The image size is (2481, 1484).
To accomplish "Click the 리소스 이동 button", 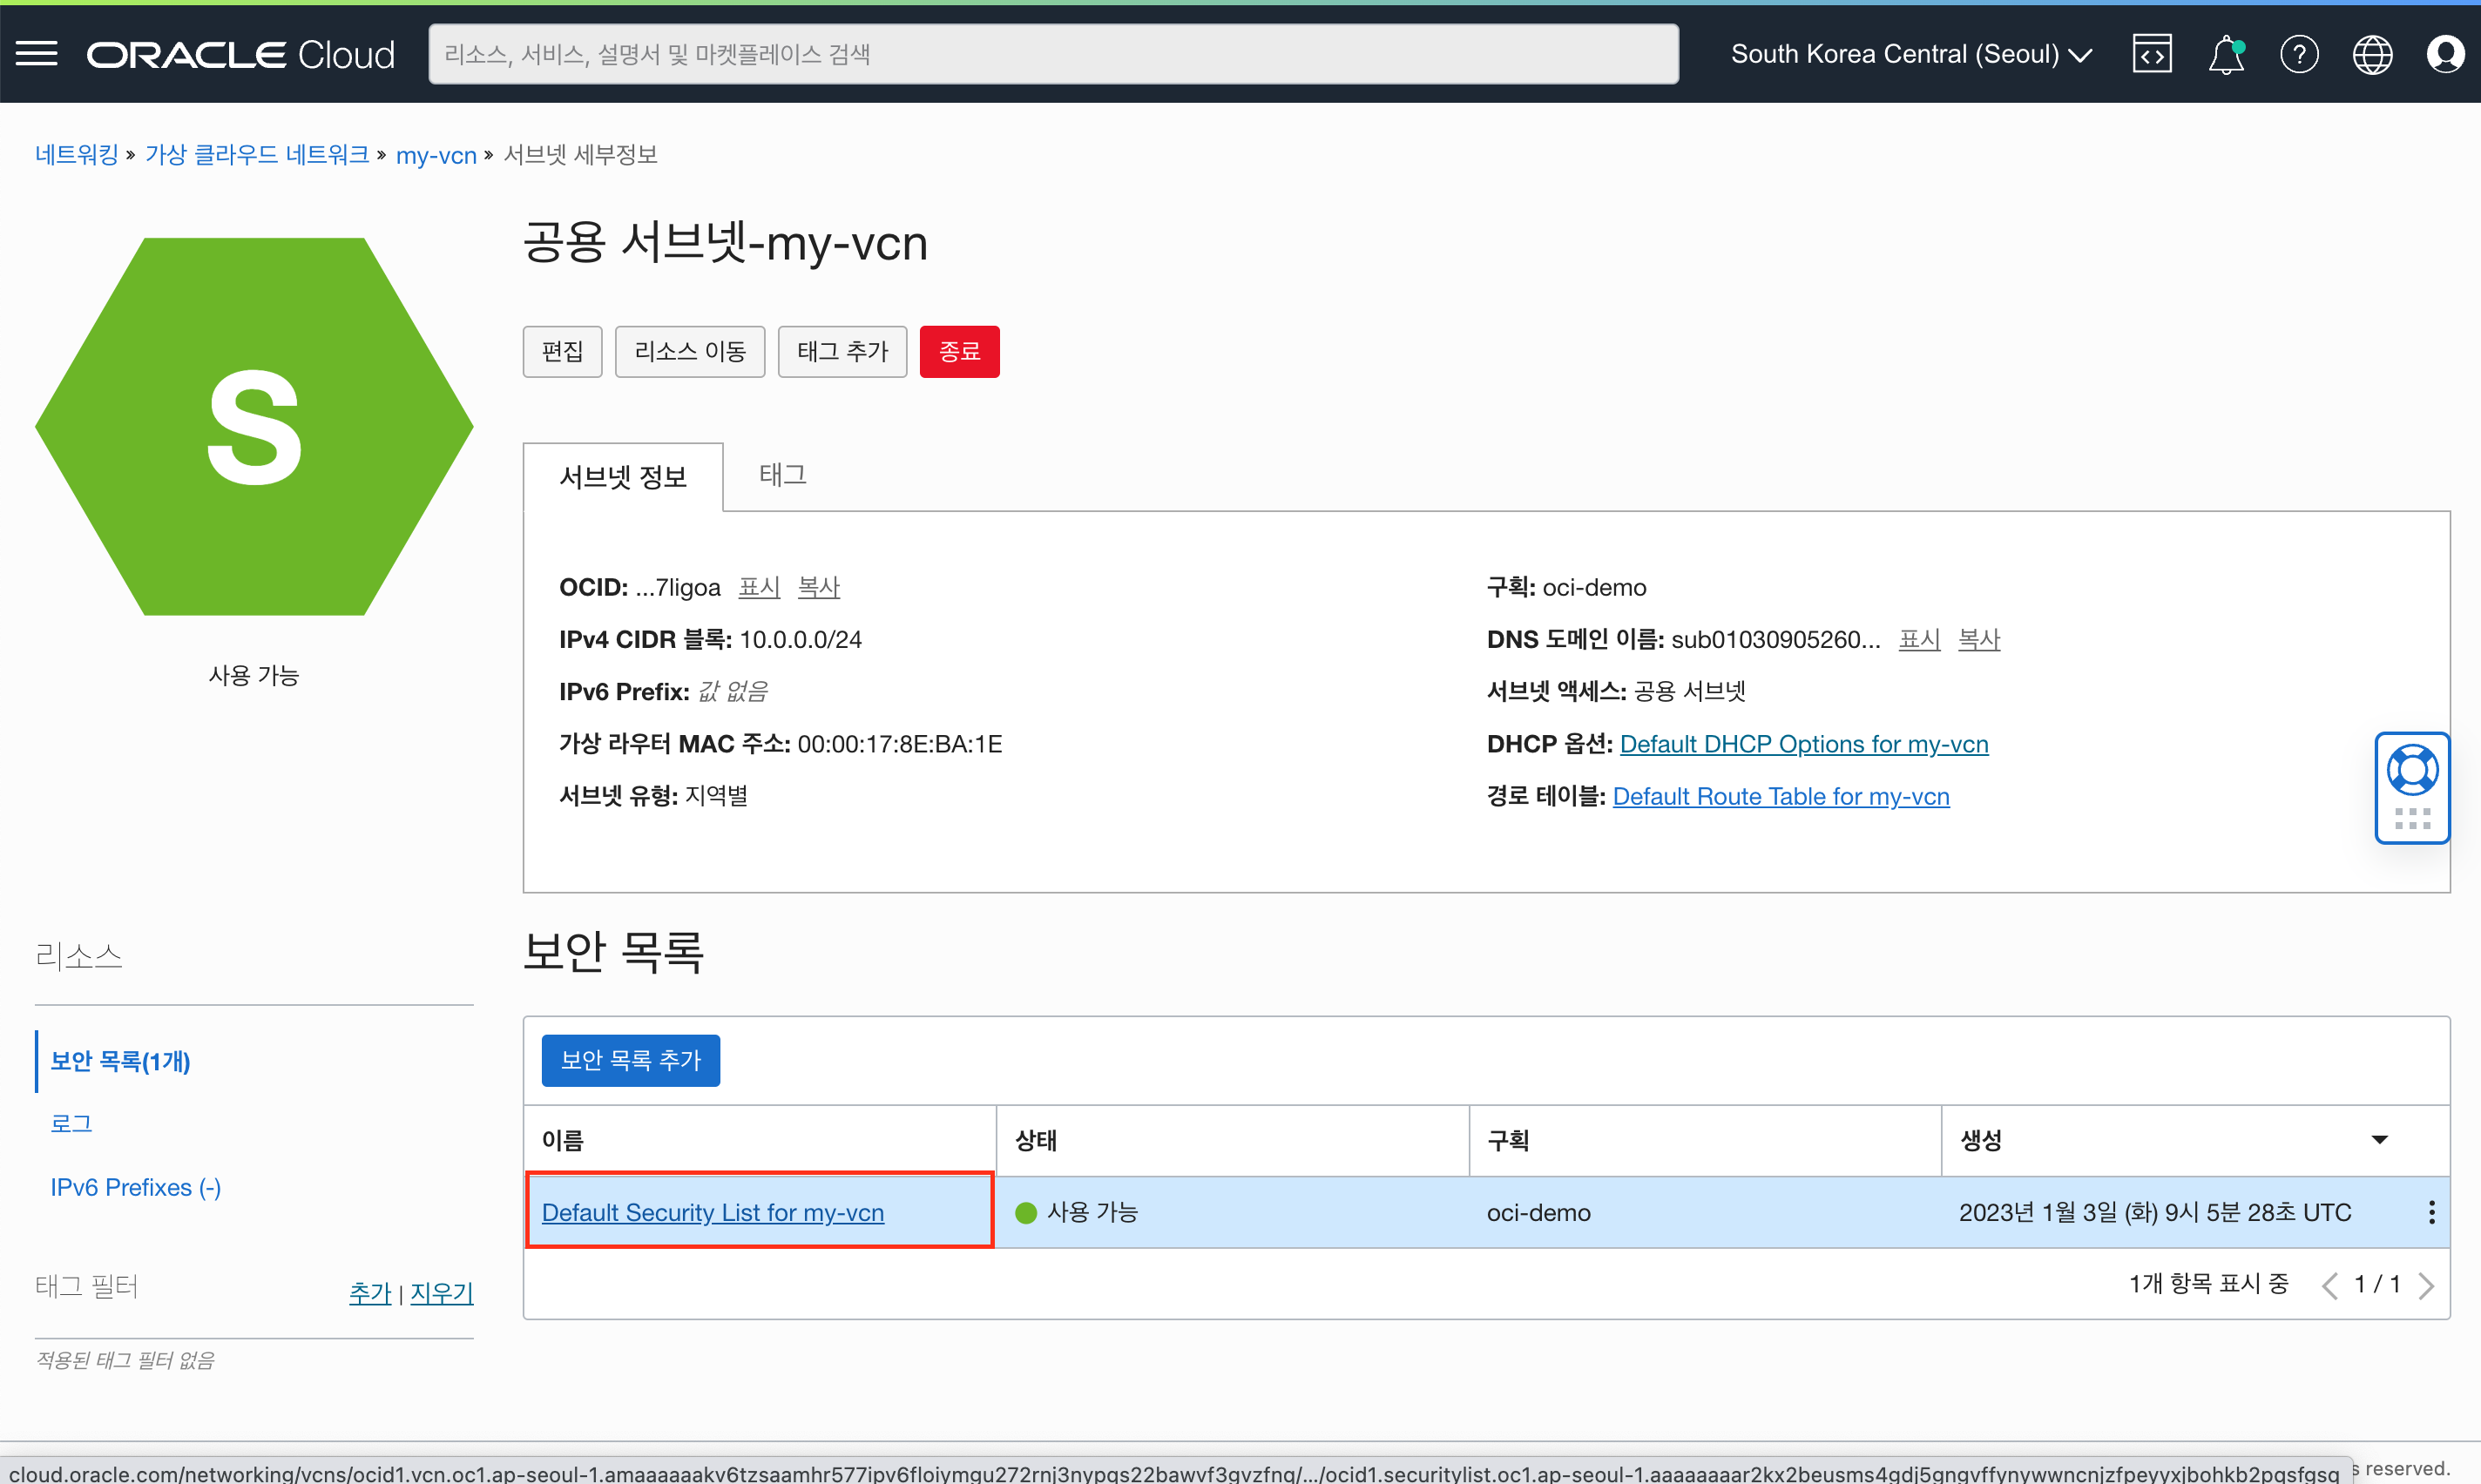I will [690, 351].
